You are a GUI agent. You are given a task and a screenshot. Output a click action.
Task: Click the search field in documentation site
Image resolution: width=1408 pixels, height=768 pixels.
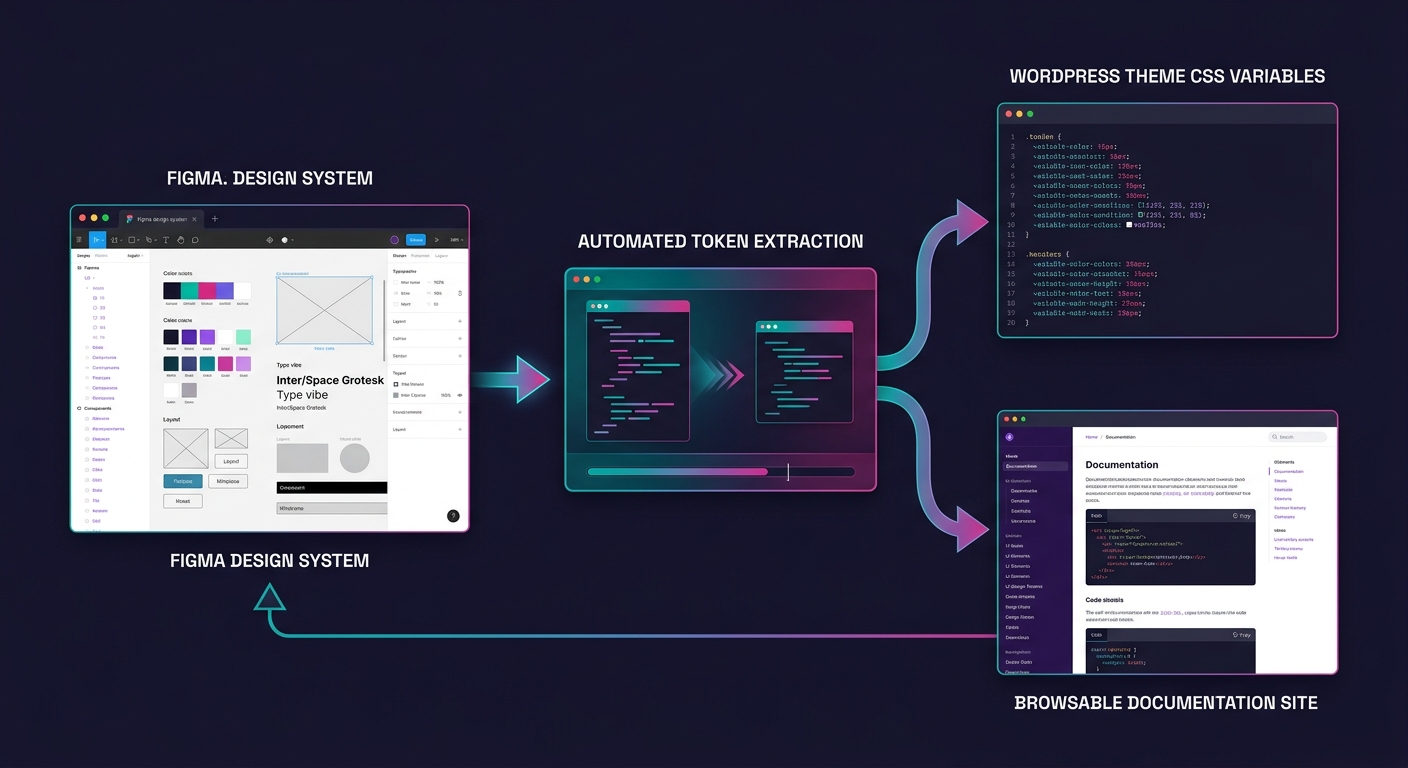pyautogui.click(x=1297, y=437)
